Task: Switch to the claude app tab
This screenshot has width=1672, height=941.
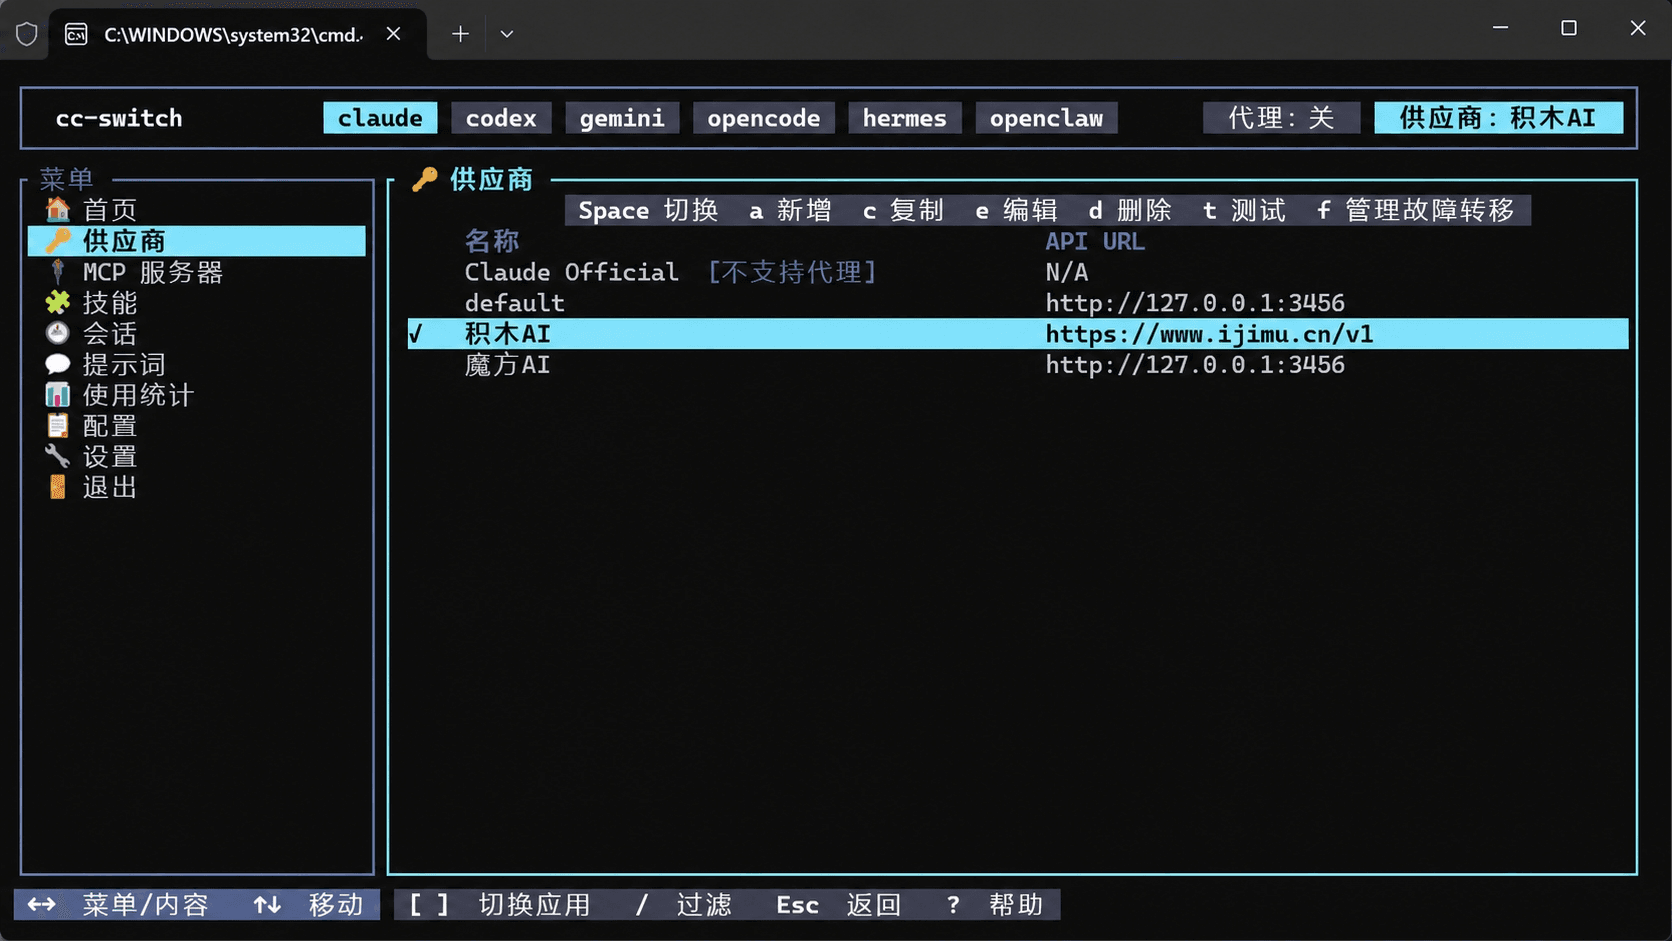Action: pos(380,118)
